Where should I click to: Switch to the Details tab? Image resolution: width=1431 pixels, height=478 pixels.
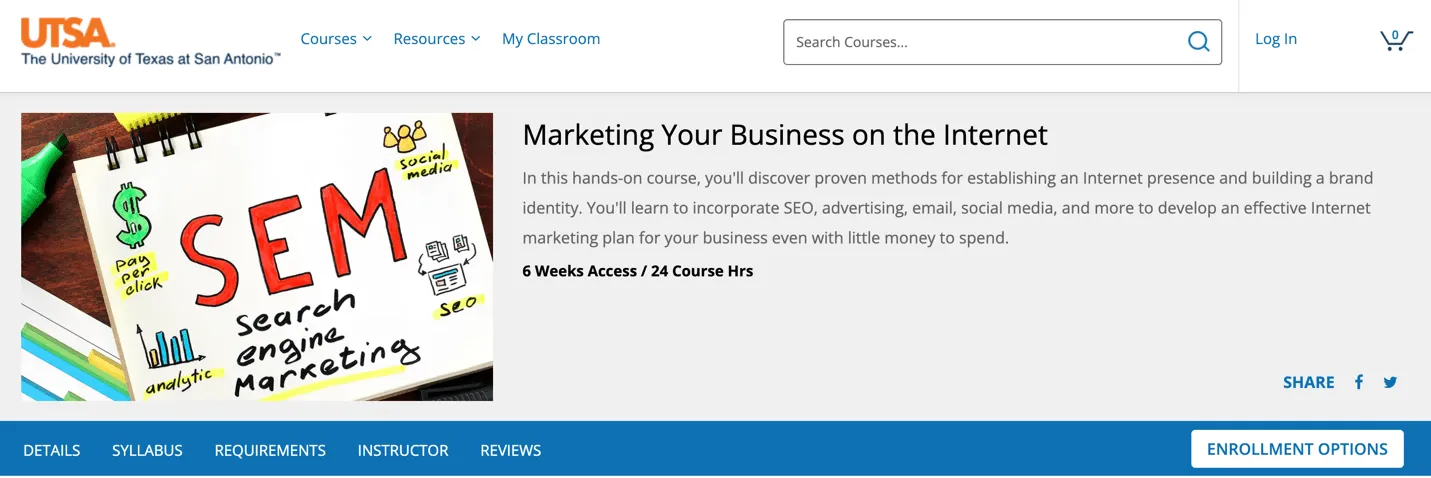click(x=52, y=450)
